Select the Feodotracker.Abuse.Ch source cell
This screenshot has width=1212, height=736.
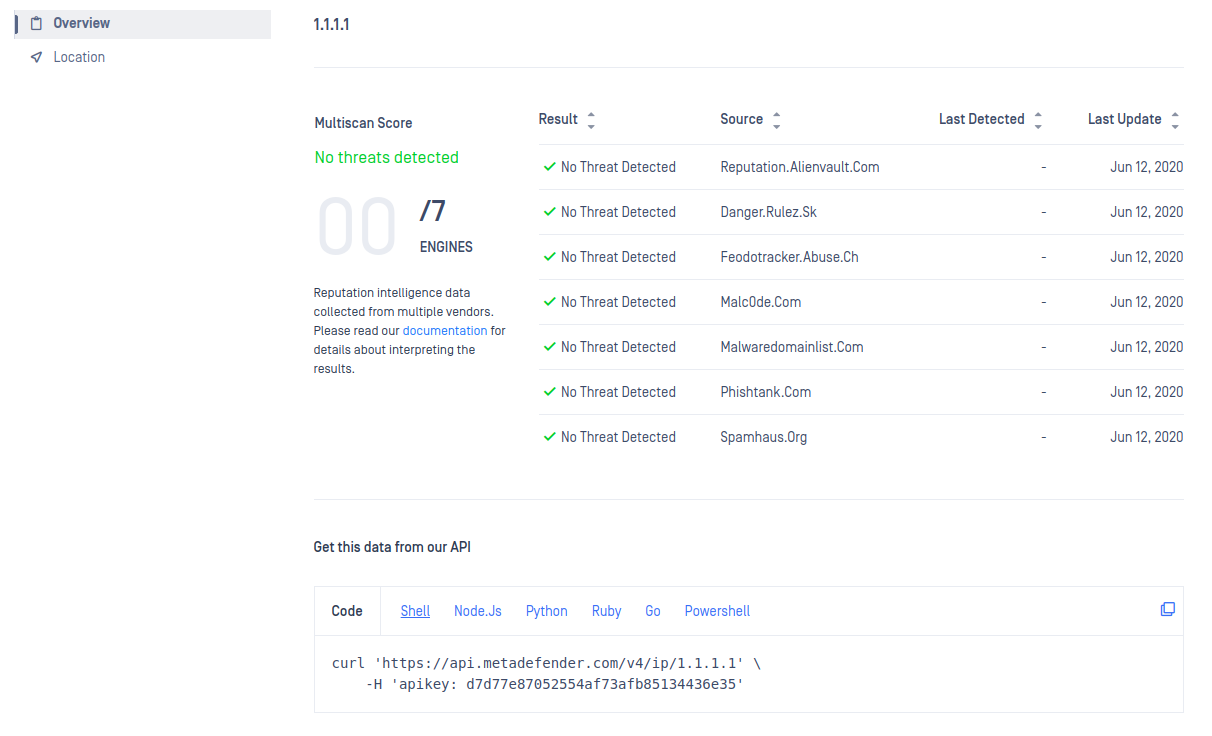pyautogui.click(x=789, y=257)
